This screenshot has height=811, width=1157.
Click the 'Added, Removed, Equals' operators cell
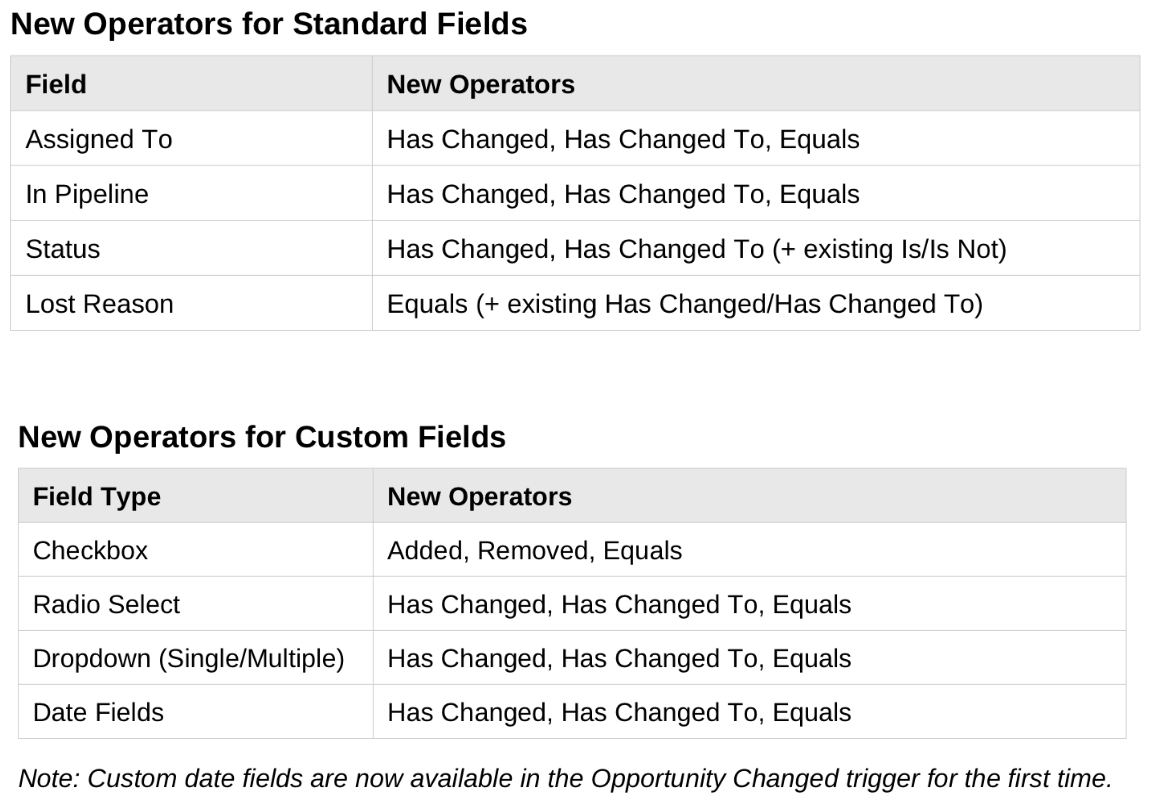749,550
